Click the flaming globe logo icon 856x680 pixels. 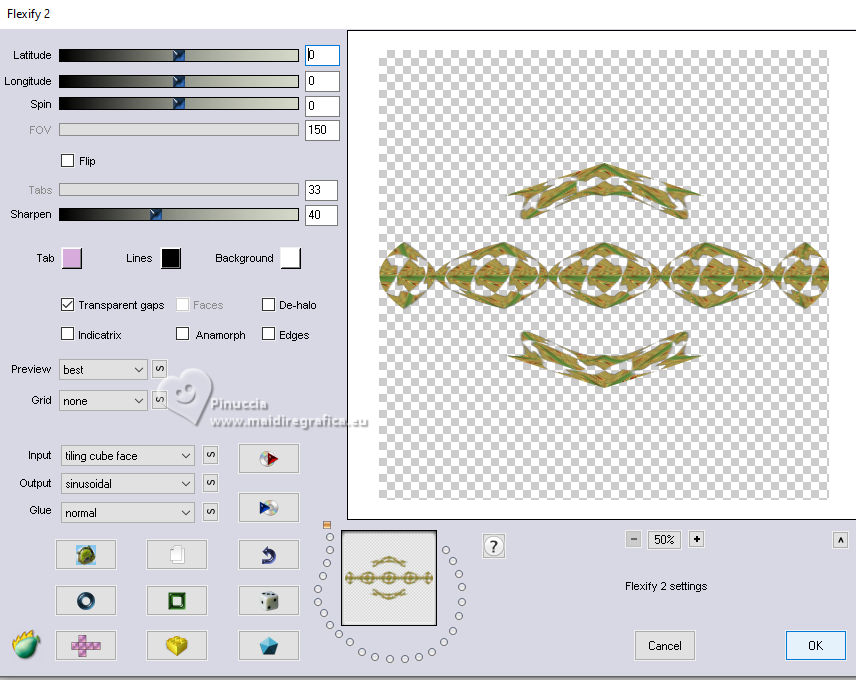click(x=26, y=645)
